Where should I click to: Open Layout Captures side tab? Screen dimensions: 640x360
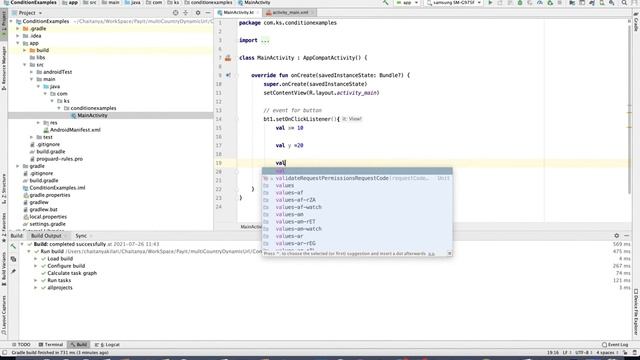point(4,316)
